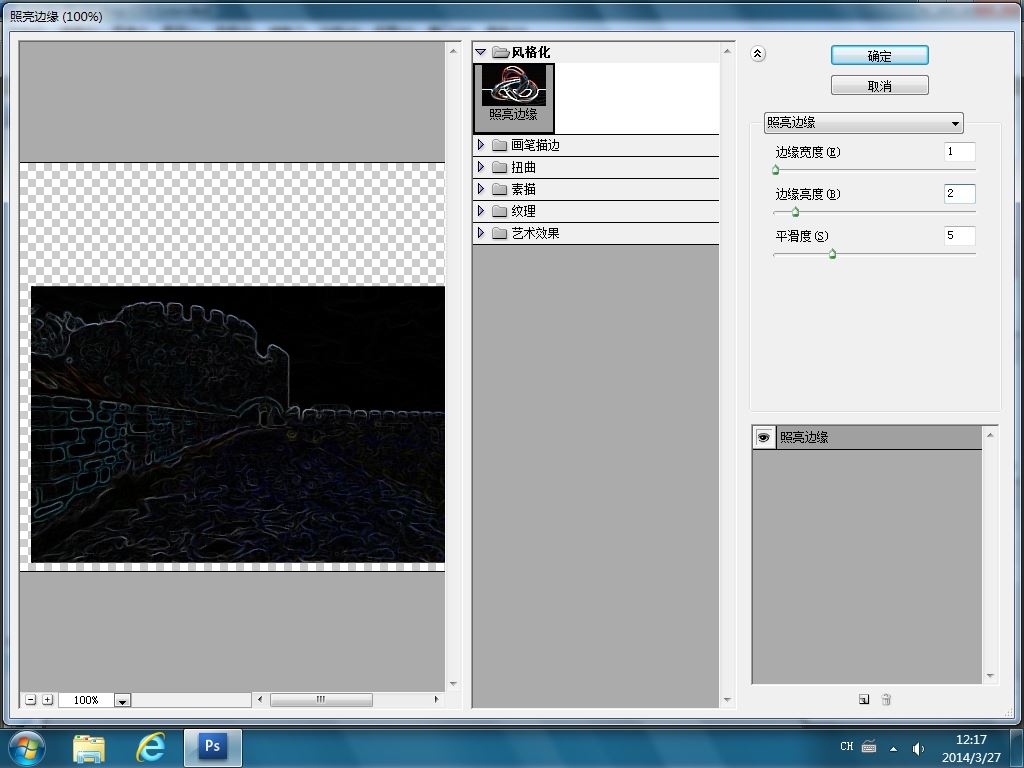The height and width of the screenshot is (768, 1024).
Task: Click the preview vertical scroll up arrow
Action: [454, 50]
